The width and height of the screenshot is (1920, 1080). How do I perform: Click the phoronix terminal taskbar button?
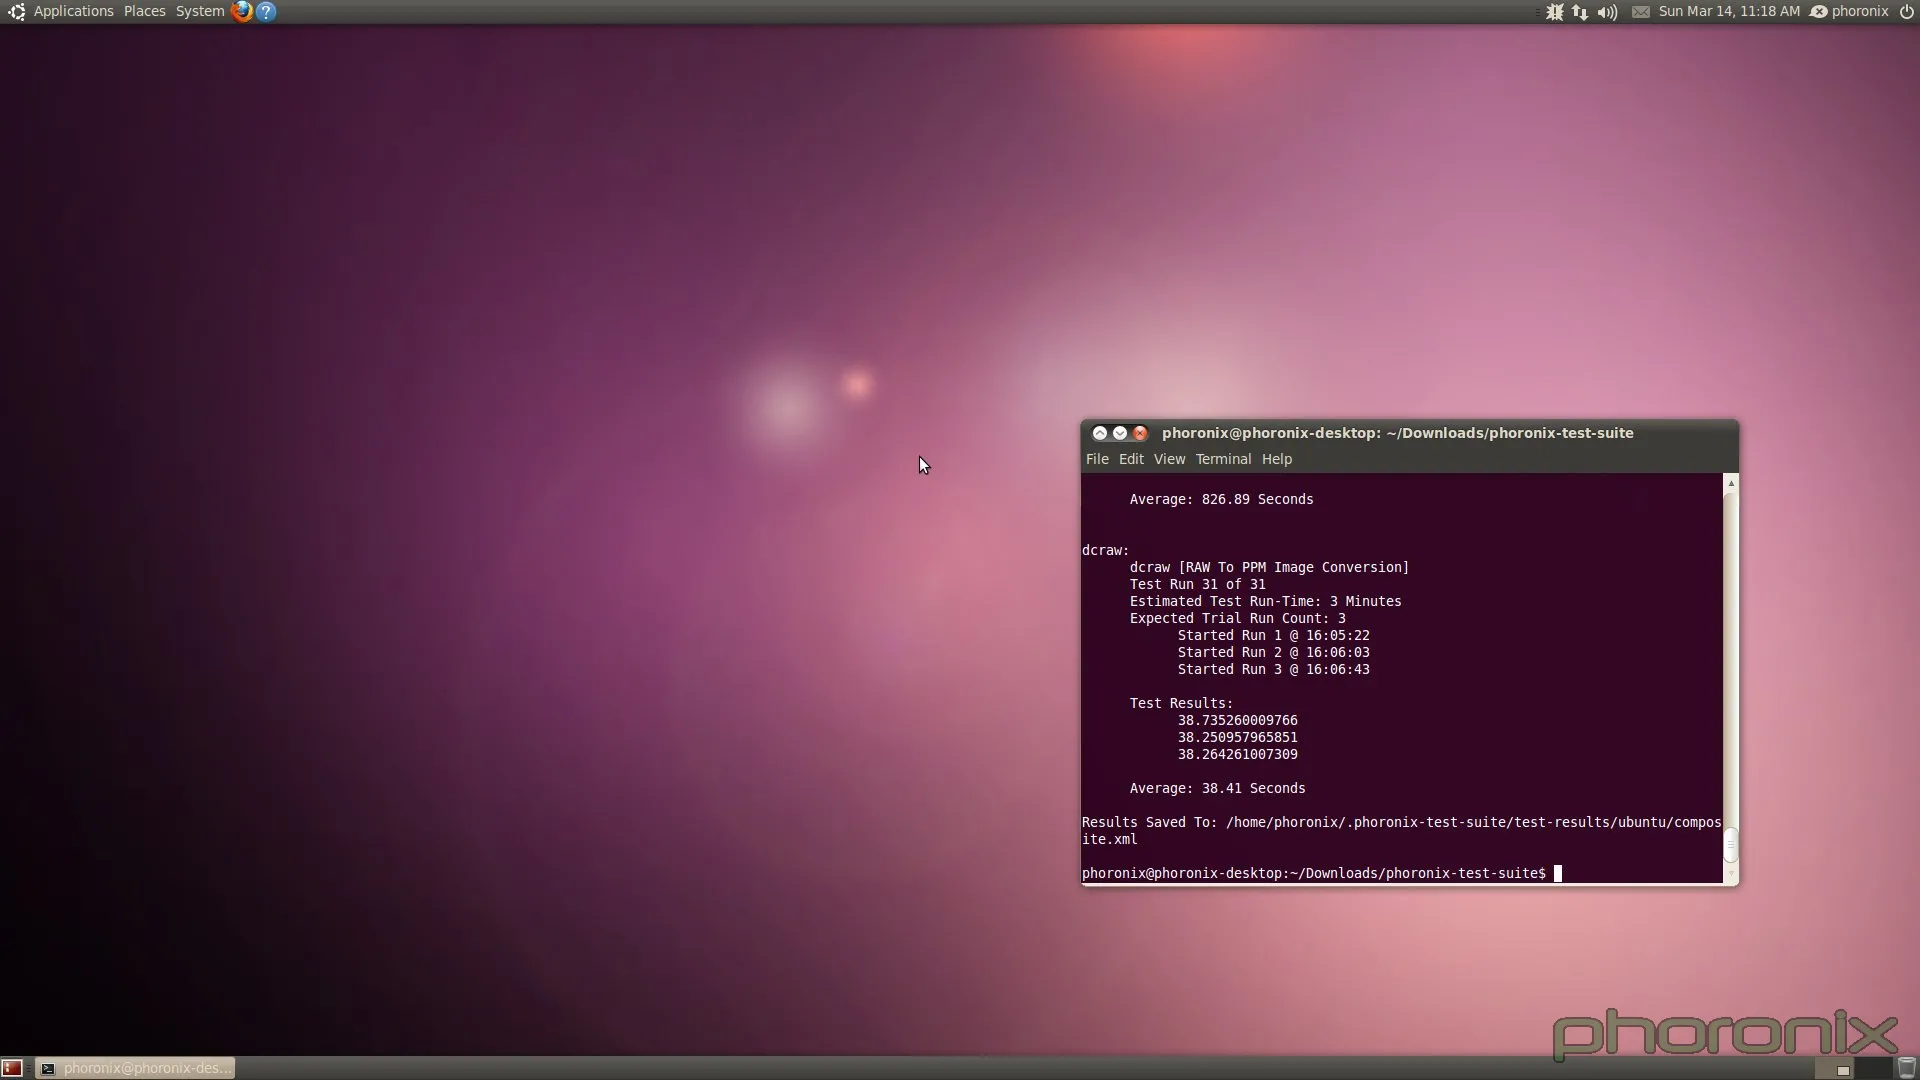(x=136, y=1068)
